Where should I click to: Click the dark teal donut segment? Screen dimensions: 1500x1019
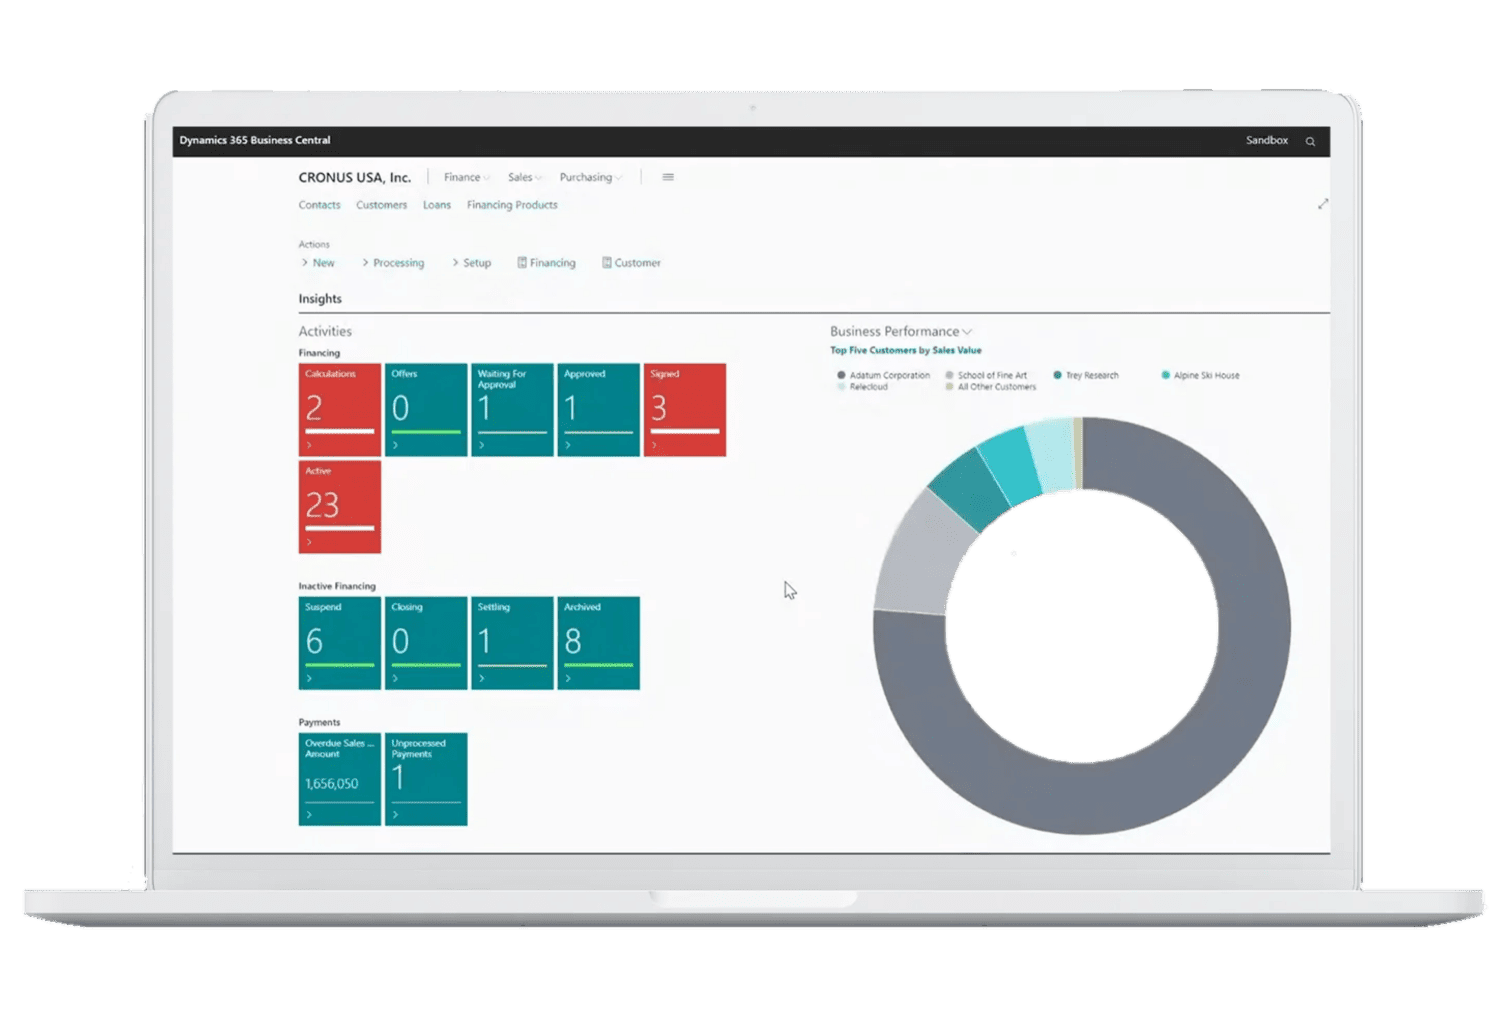[x=968, y=489]
